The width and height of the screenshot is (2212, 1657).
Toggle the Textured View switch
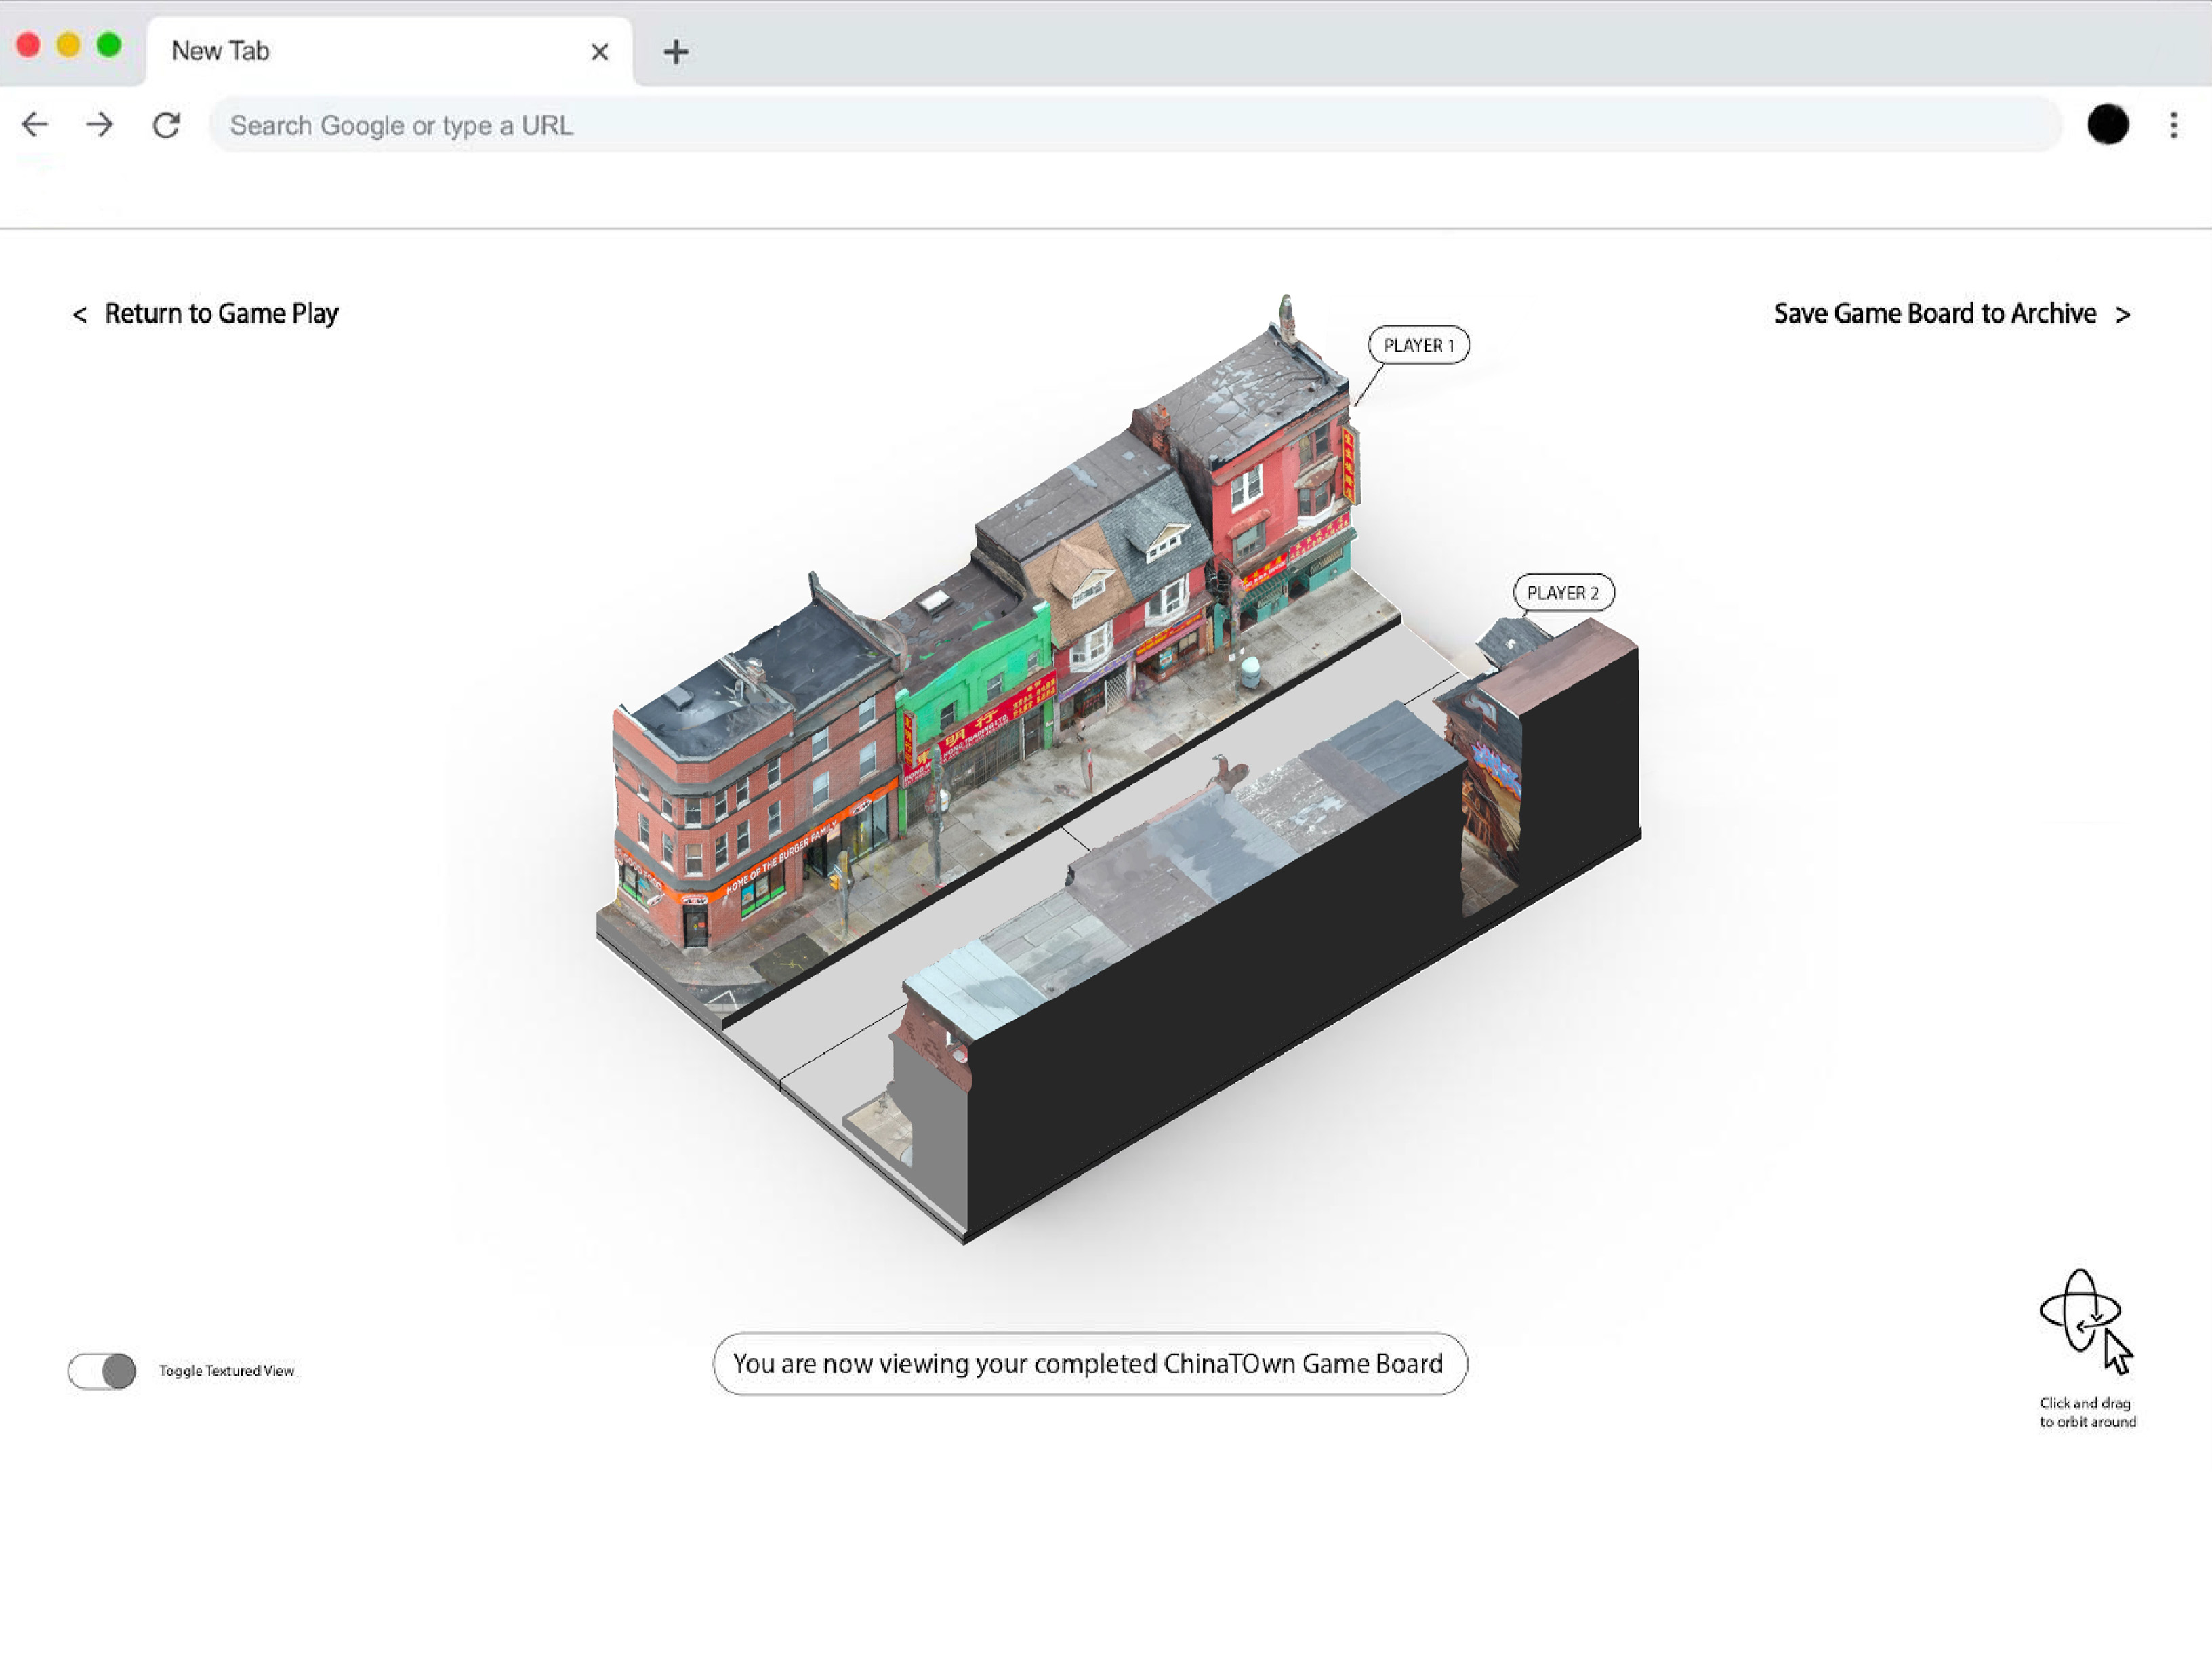tap(102, 1371)
